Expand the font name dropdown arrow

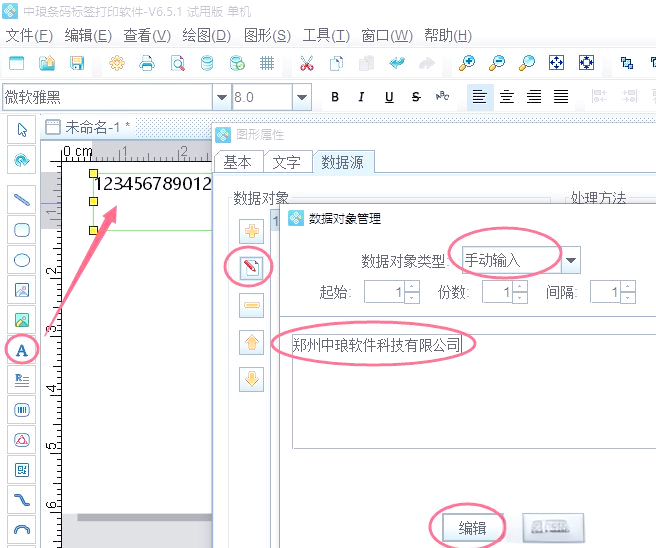[x=222, y=97]
